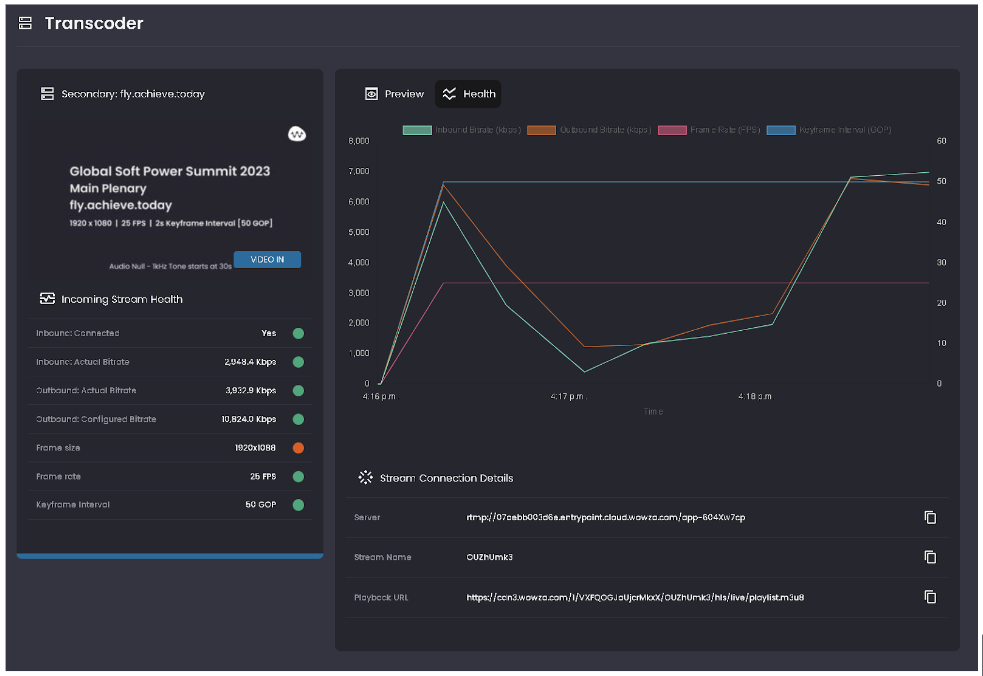Screen dimensions: 983x676
Task: Hide the Frame Rate (FPS) chart series
Action: coord(710,130)
